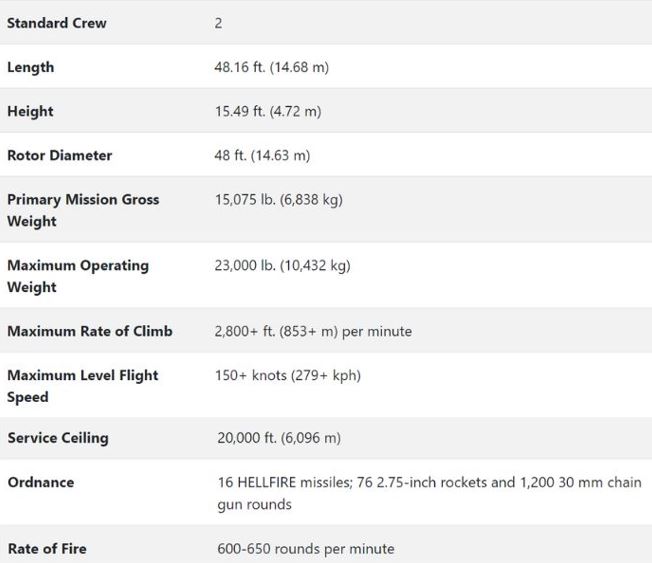Viewport: 652px width, 563px height.
Task: Select the 2,800+ ft. per minute value
Action: click(x=313, y=331)
